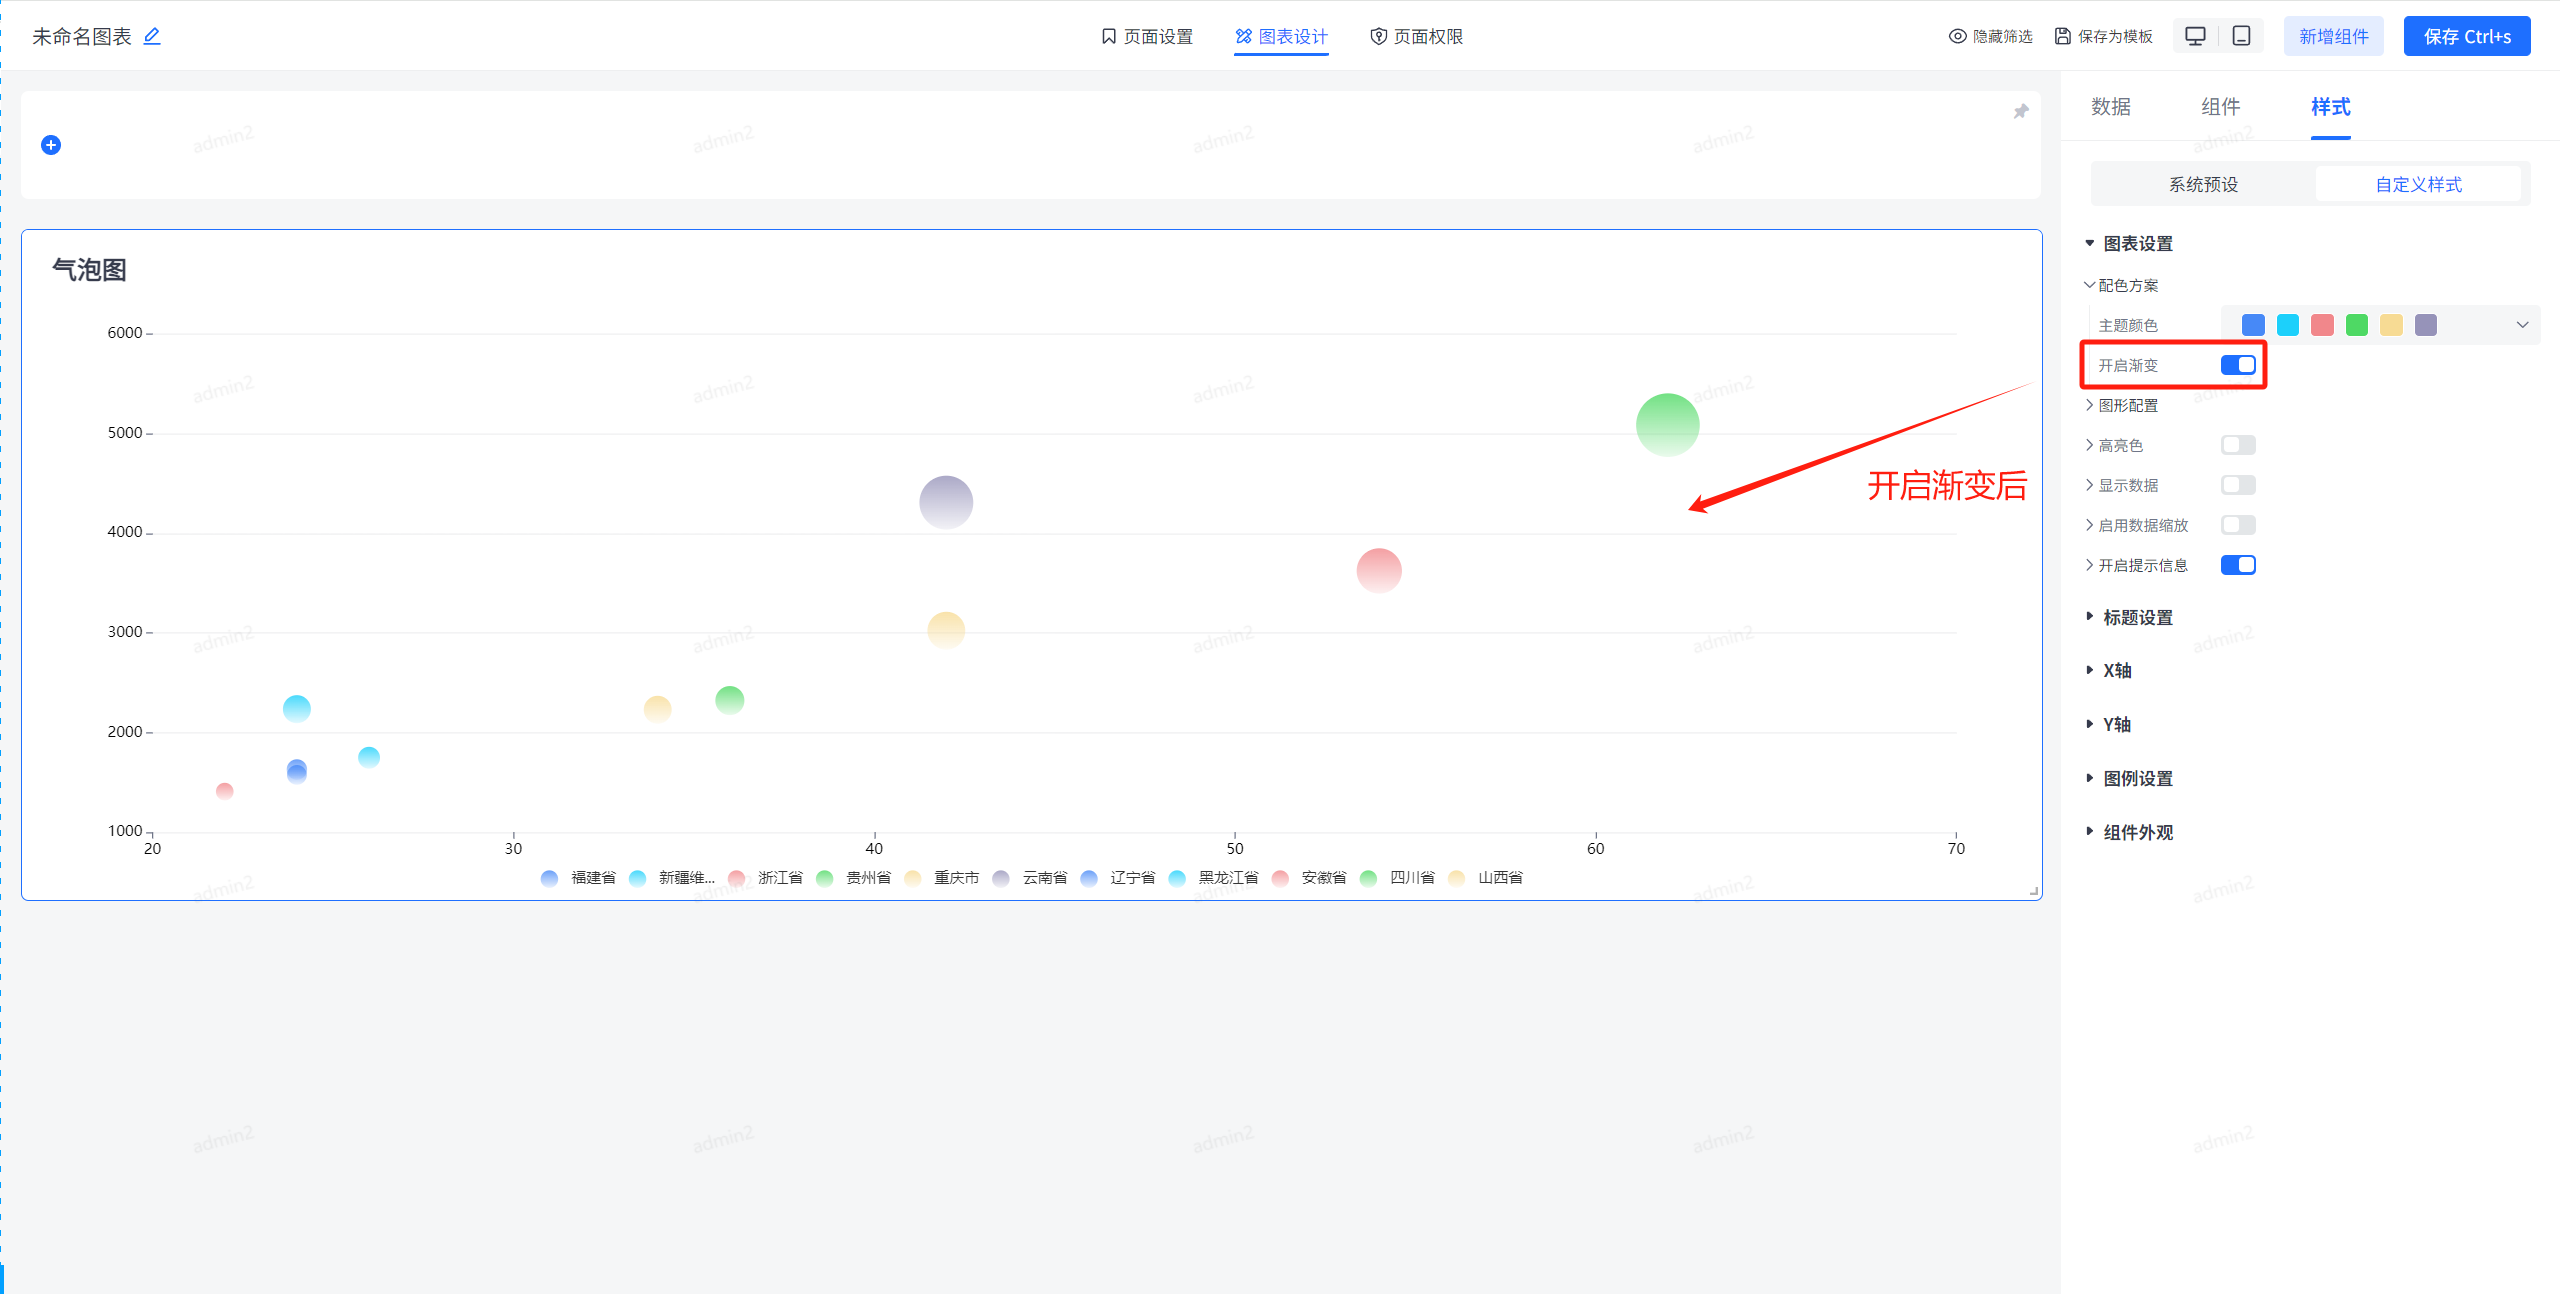Expand the 开启提示信息 chevron
2560x1294 pixels.
[2089, 565]
